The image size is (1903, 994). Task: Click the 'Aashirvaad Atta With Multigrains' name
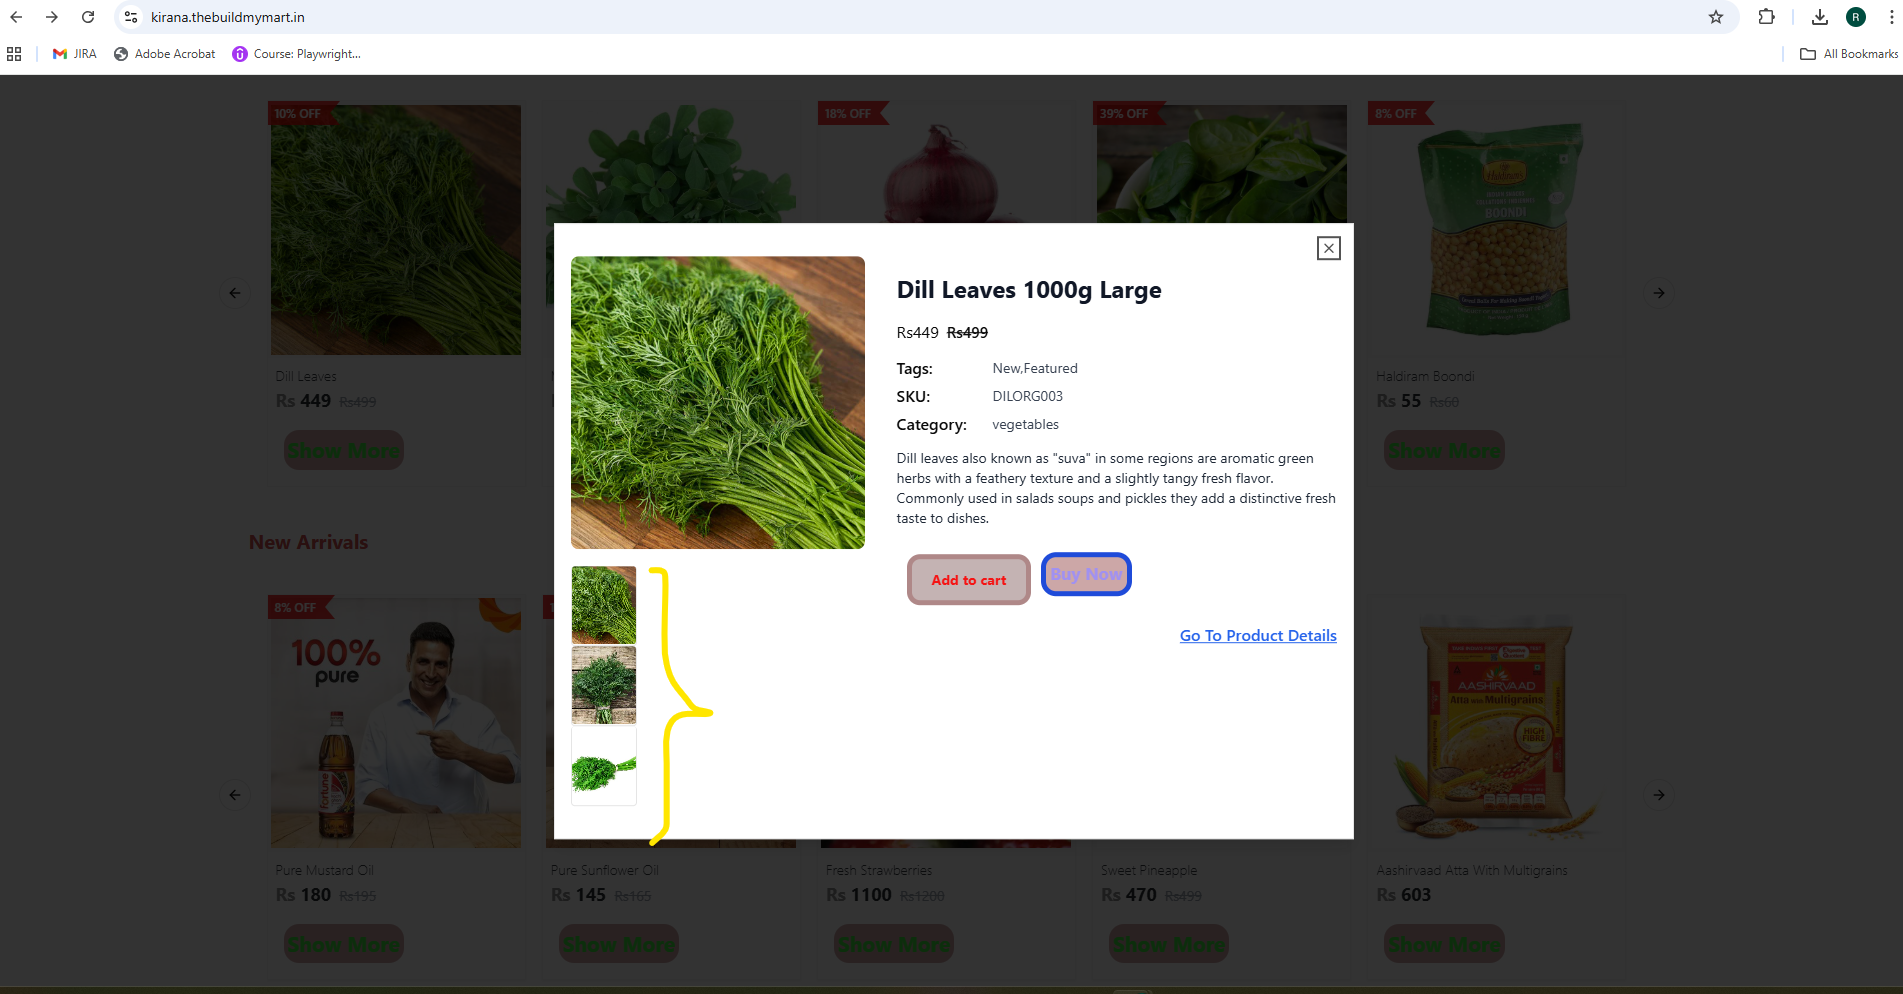[x=1472, y=870]
